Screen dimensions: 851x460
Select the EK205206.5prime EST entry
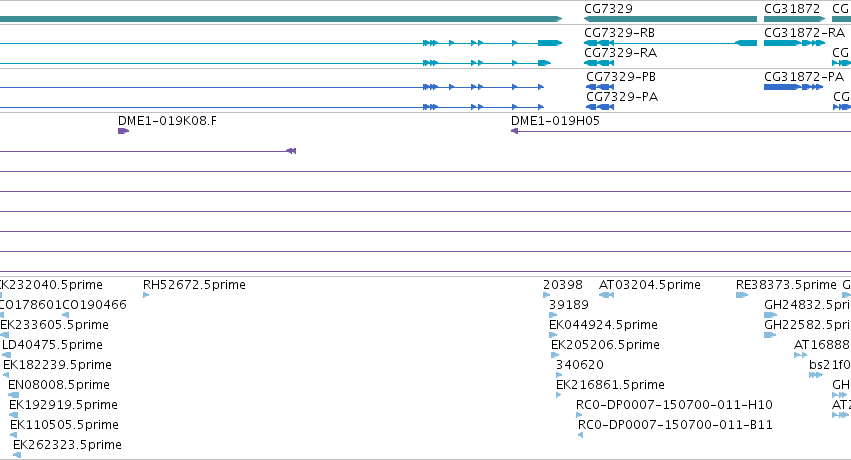pos(605,345)
